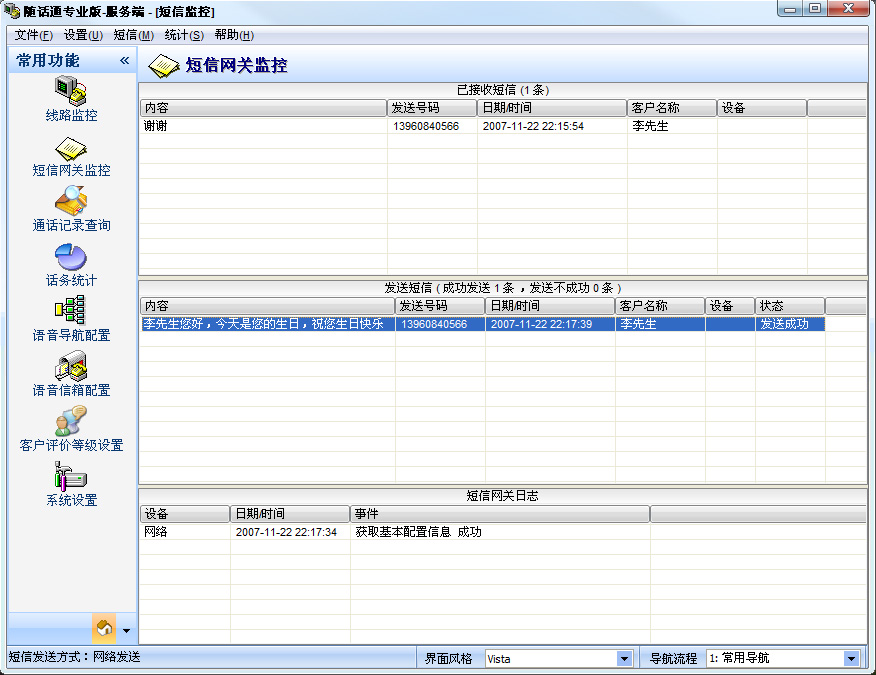Expand the 导航流程 常用导航 dropdown
Viewport: 876px width, 675px height.
851,659
